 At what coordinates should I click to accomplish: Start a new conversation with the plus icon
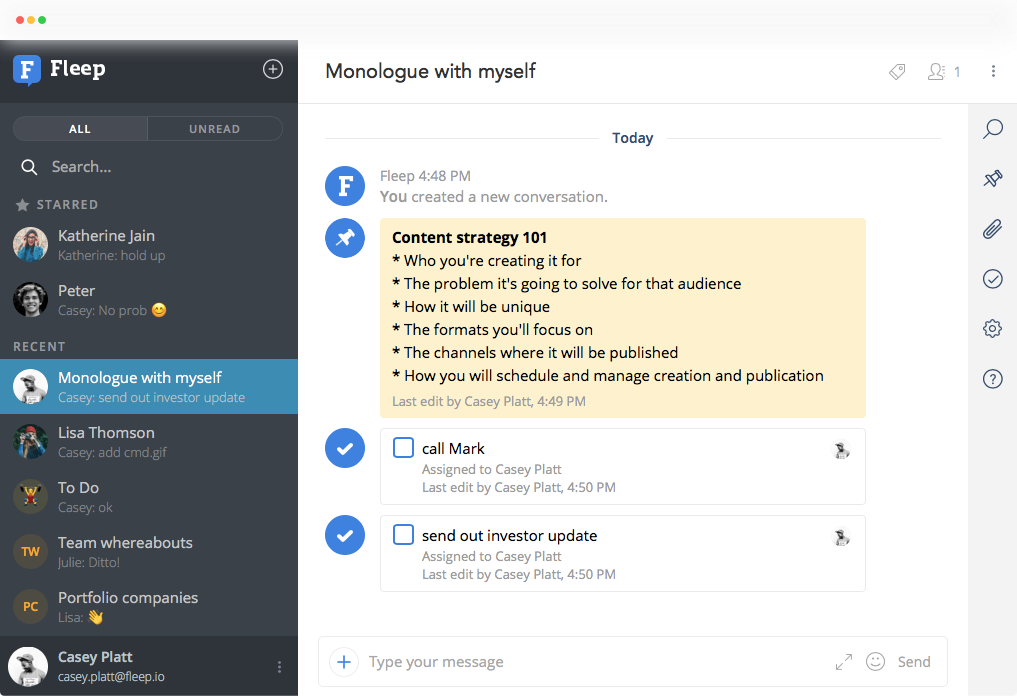pos(272,69)
